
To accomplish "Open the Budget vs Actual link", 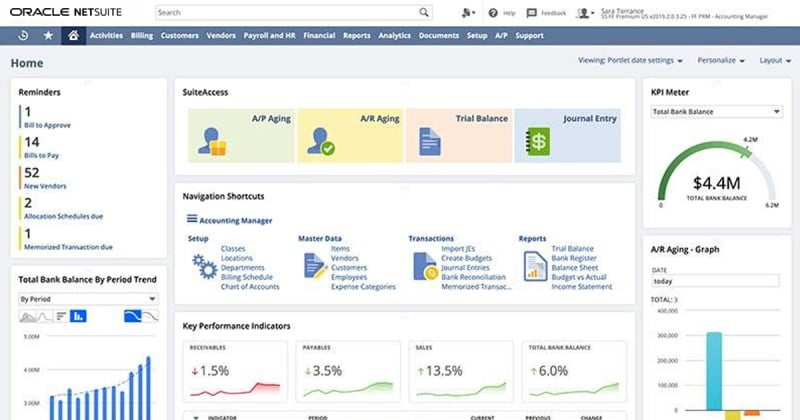I will tap(579, 277).
